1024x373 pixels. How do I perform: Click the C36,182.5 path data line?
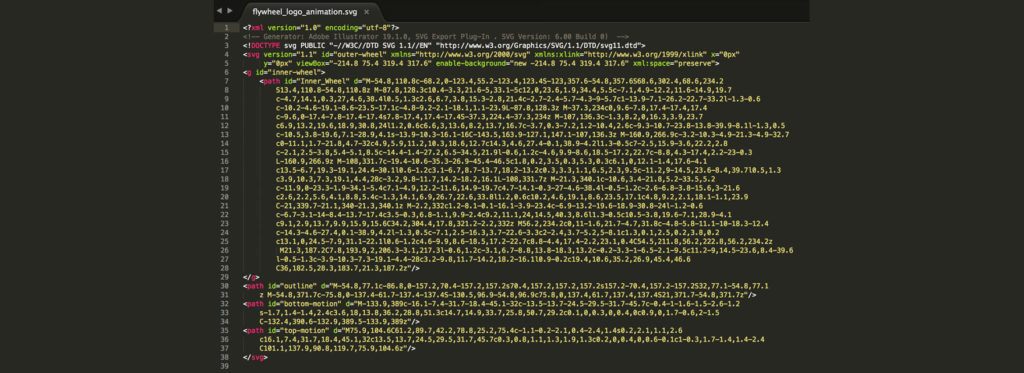pos(348,268)
